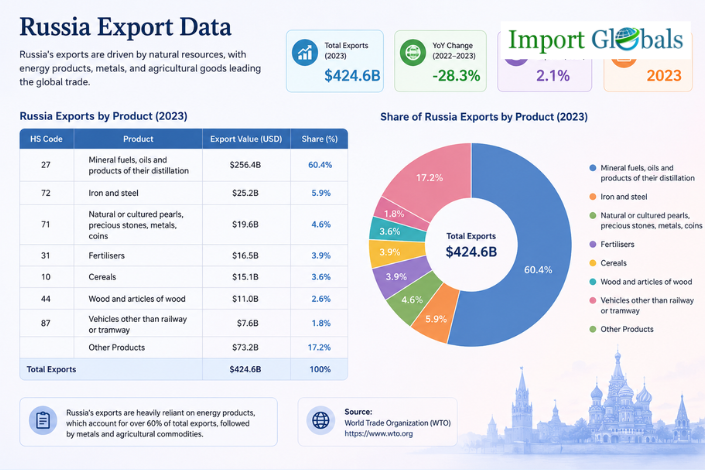
Task: Click the green legend dot for Other Products
Action: [593, 329]
